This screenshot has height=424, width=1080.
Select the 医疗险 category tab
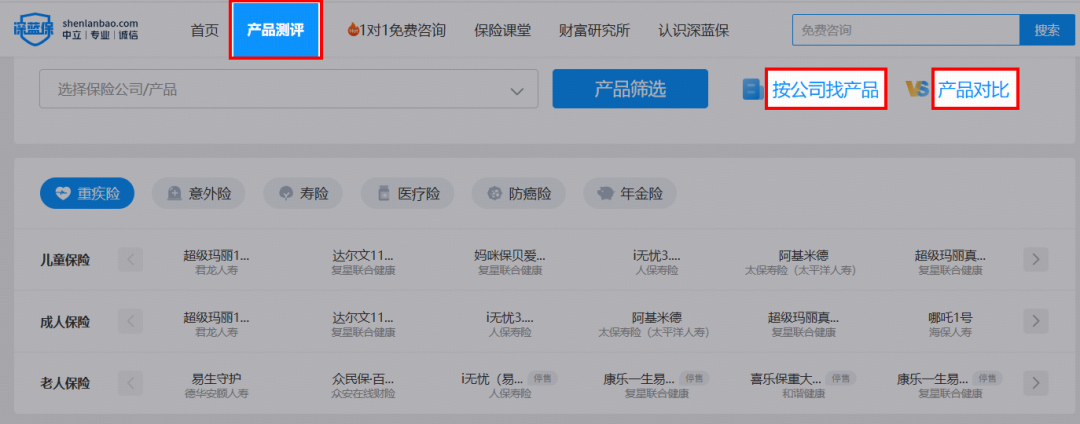click(407, 194)
